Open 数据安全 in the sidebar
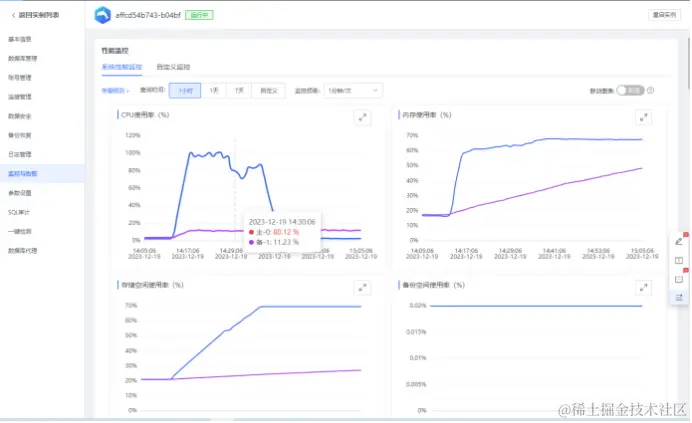This screenshot has height=423, width=692. pyautogui.click(x=20, y=116)
